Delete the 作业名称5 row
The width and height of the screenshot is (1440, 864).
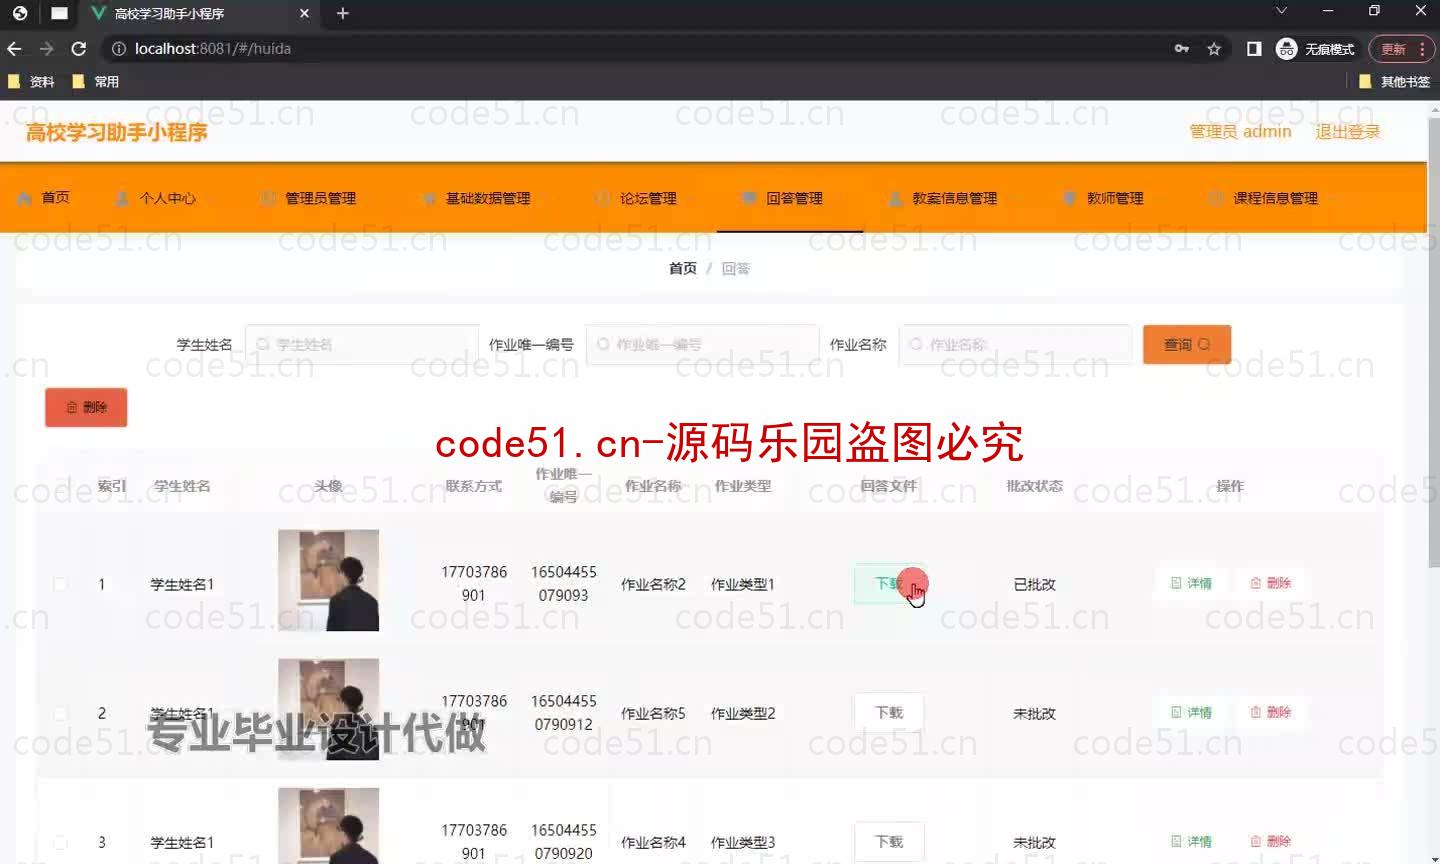[1271, 712]
